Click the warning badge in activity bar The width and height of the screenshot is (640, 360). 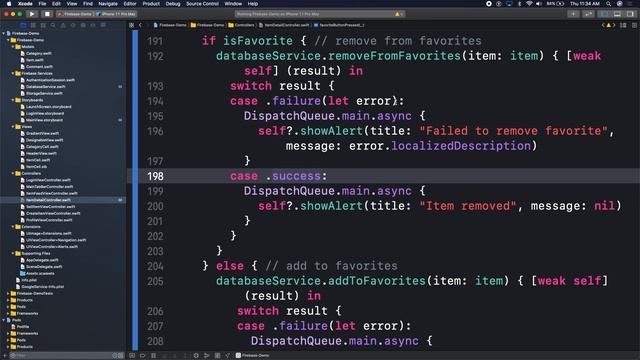[x=399, y=14]
